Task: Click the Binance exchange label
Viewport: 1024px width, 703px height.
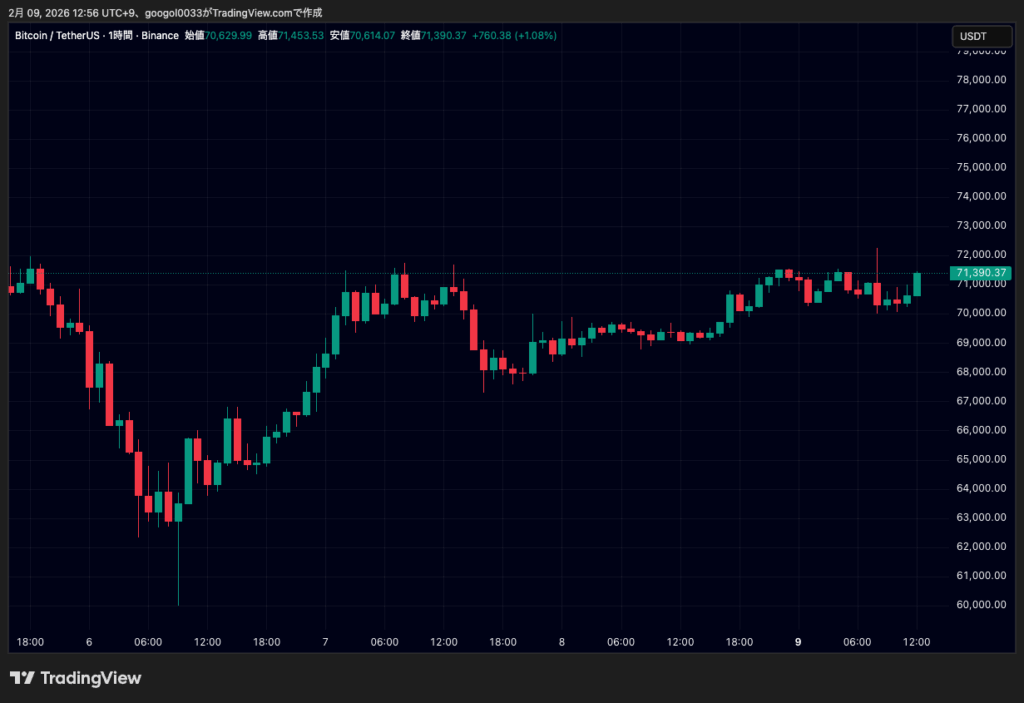Action: point(160,36)
